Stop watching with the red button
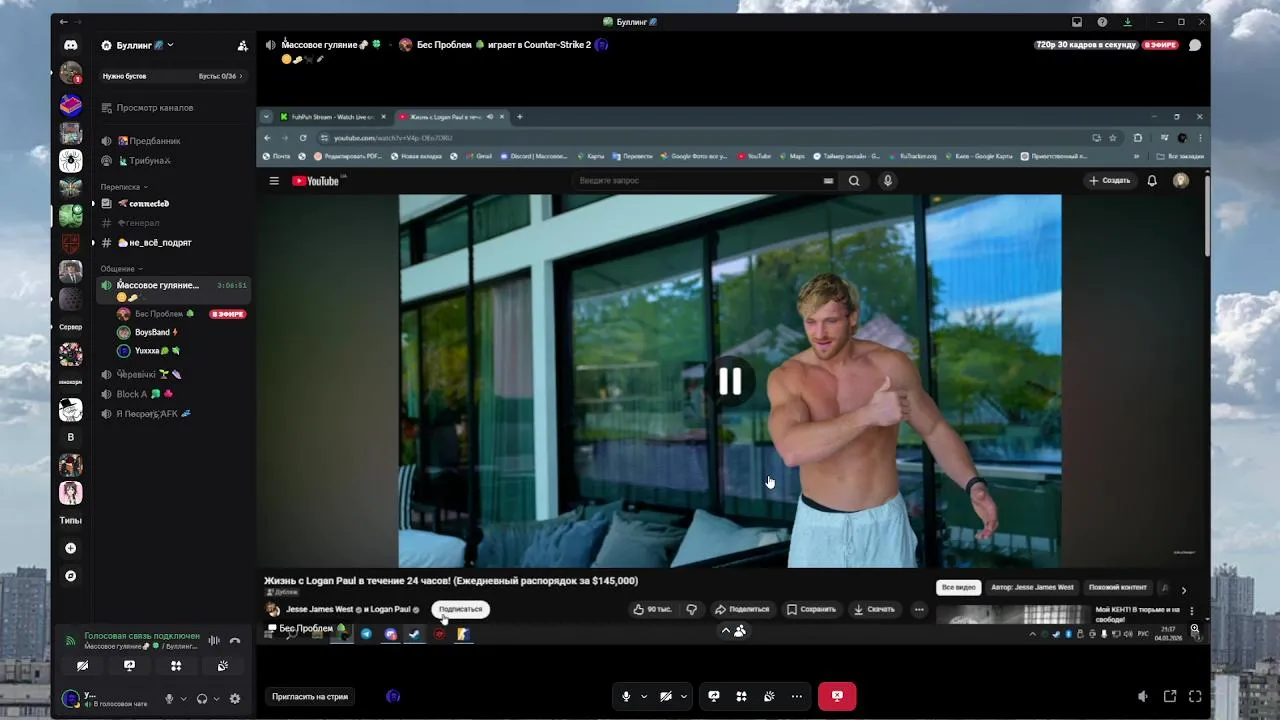This screenshot has height=720, width=1280. click(837, 696)
